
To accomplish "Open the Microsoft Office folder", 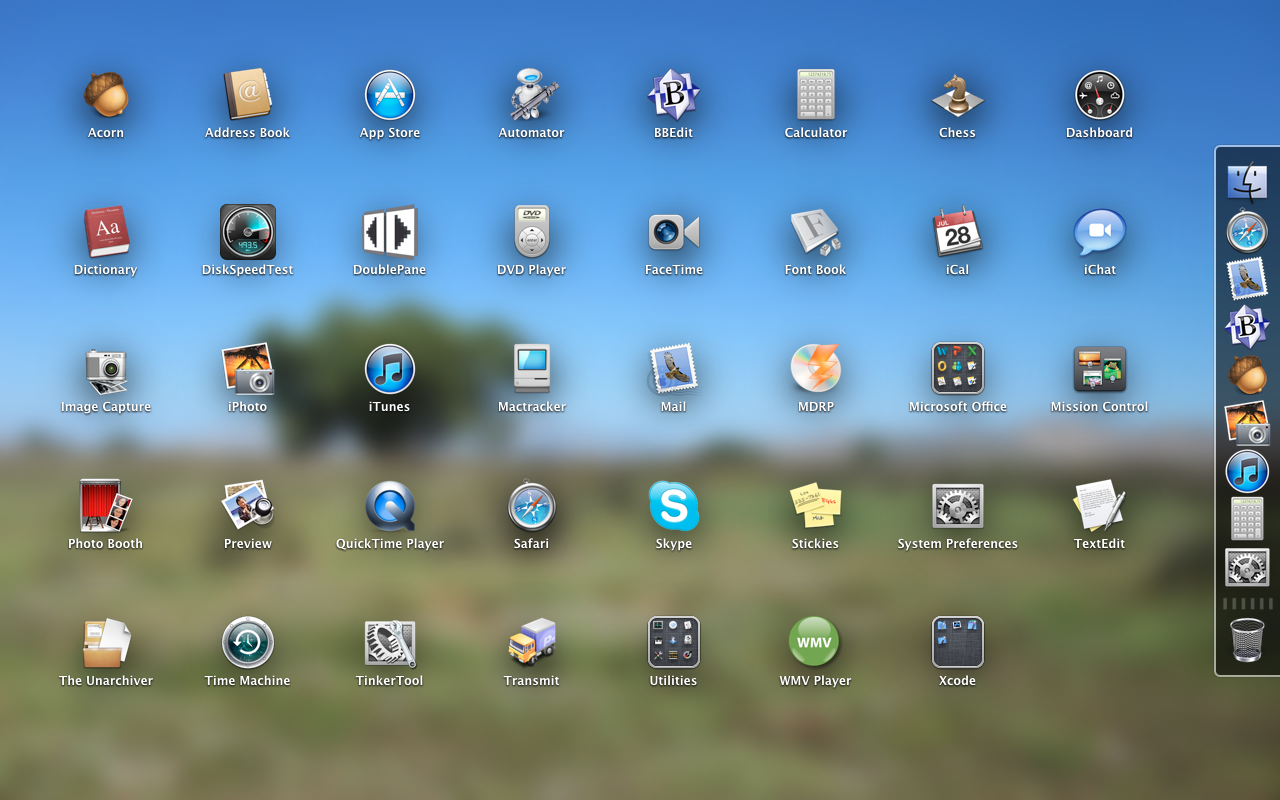I will tap(957, 369).
